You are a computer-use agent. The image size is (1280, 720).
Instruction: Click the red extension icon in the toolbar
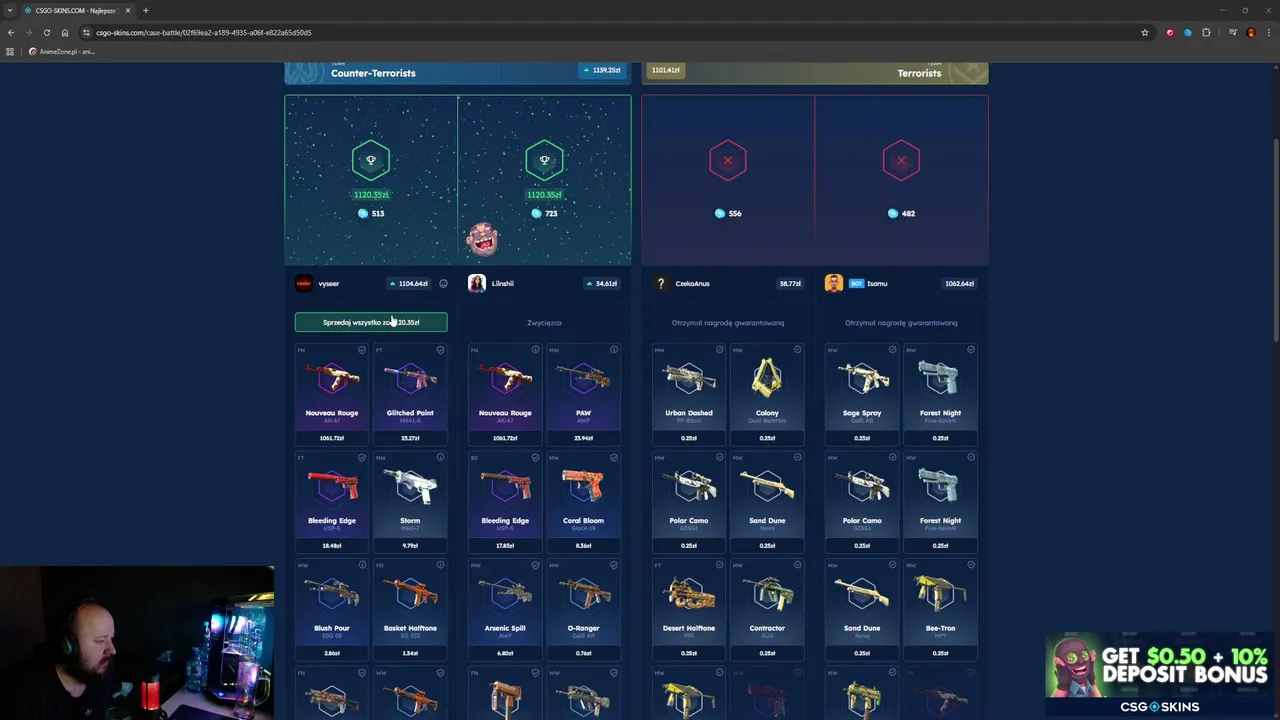tap(1170, 32)
